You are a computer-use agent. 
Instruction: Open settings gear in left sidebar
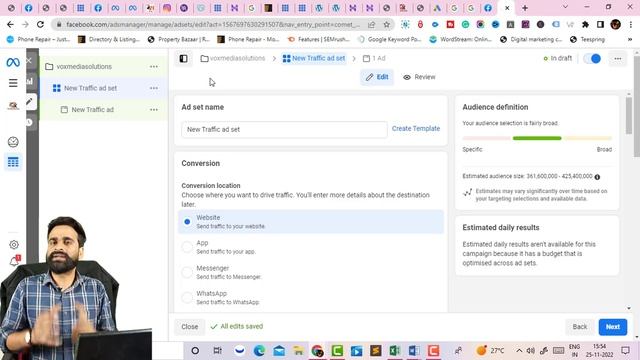point(14,244)
